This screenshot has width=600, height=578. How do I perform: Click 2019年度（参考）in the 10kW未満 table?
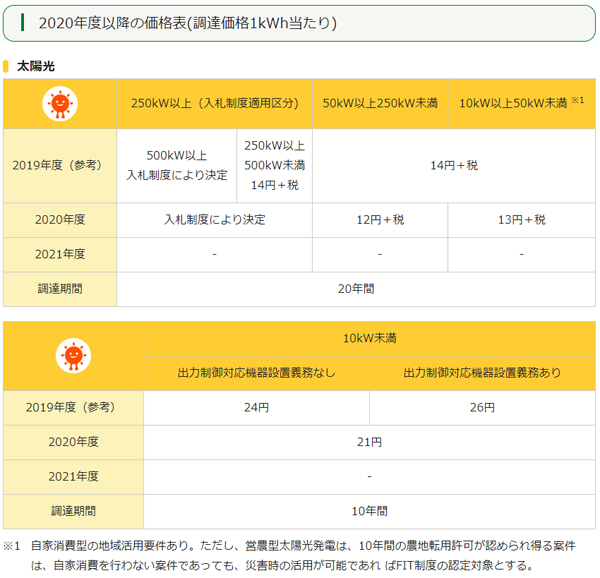(73, 408)
